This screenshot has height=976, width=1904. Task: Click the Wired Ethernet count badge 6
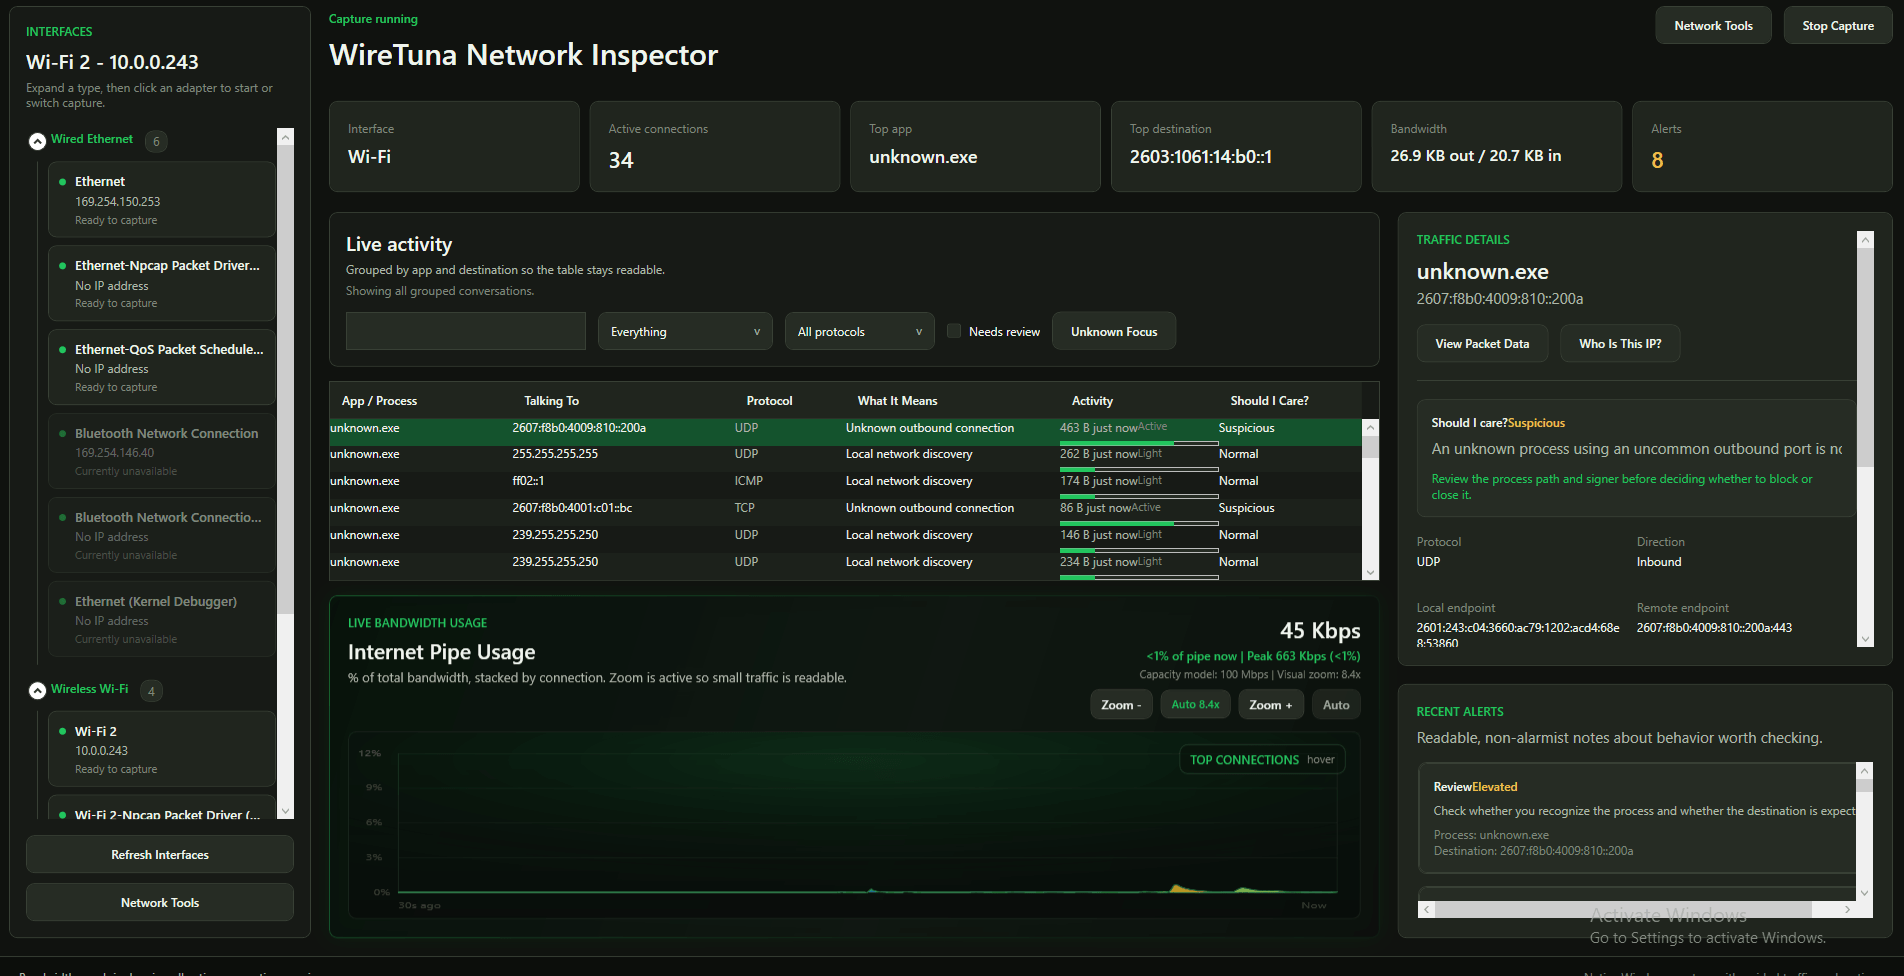point(156,141)
